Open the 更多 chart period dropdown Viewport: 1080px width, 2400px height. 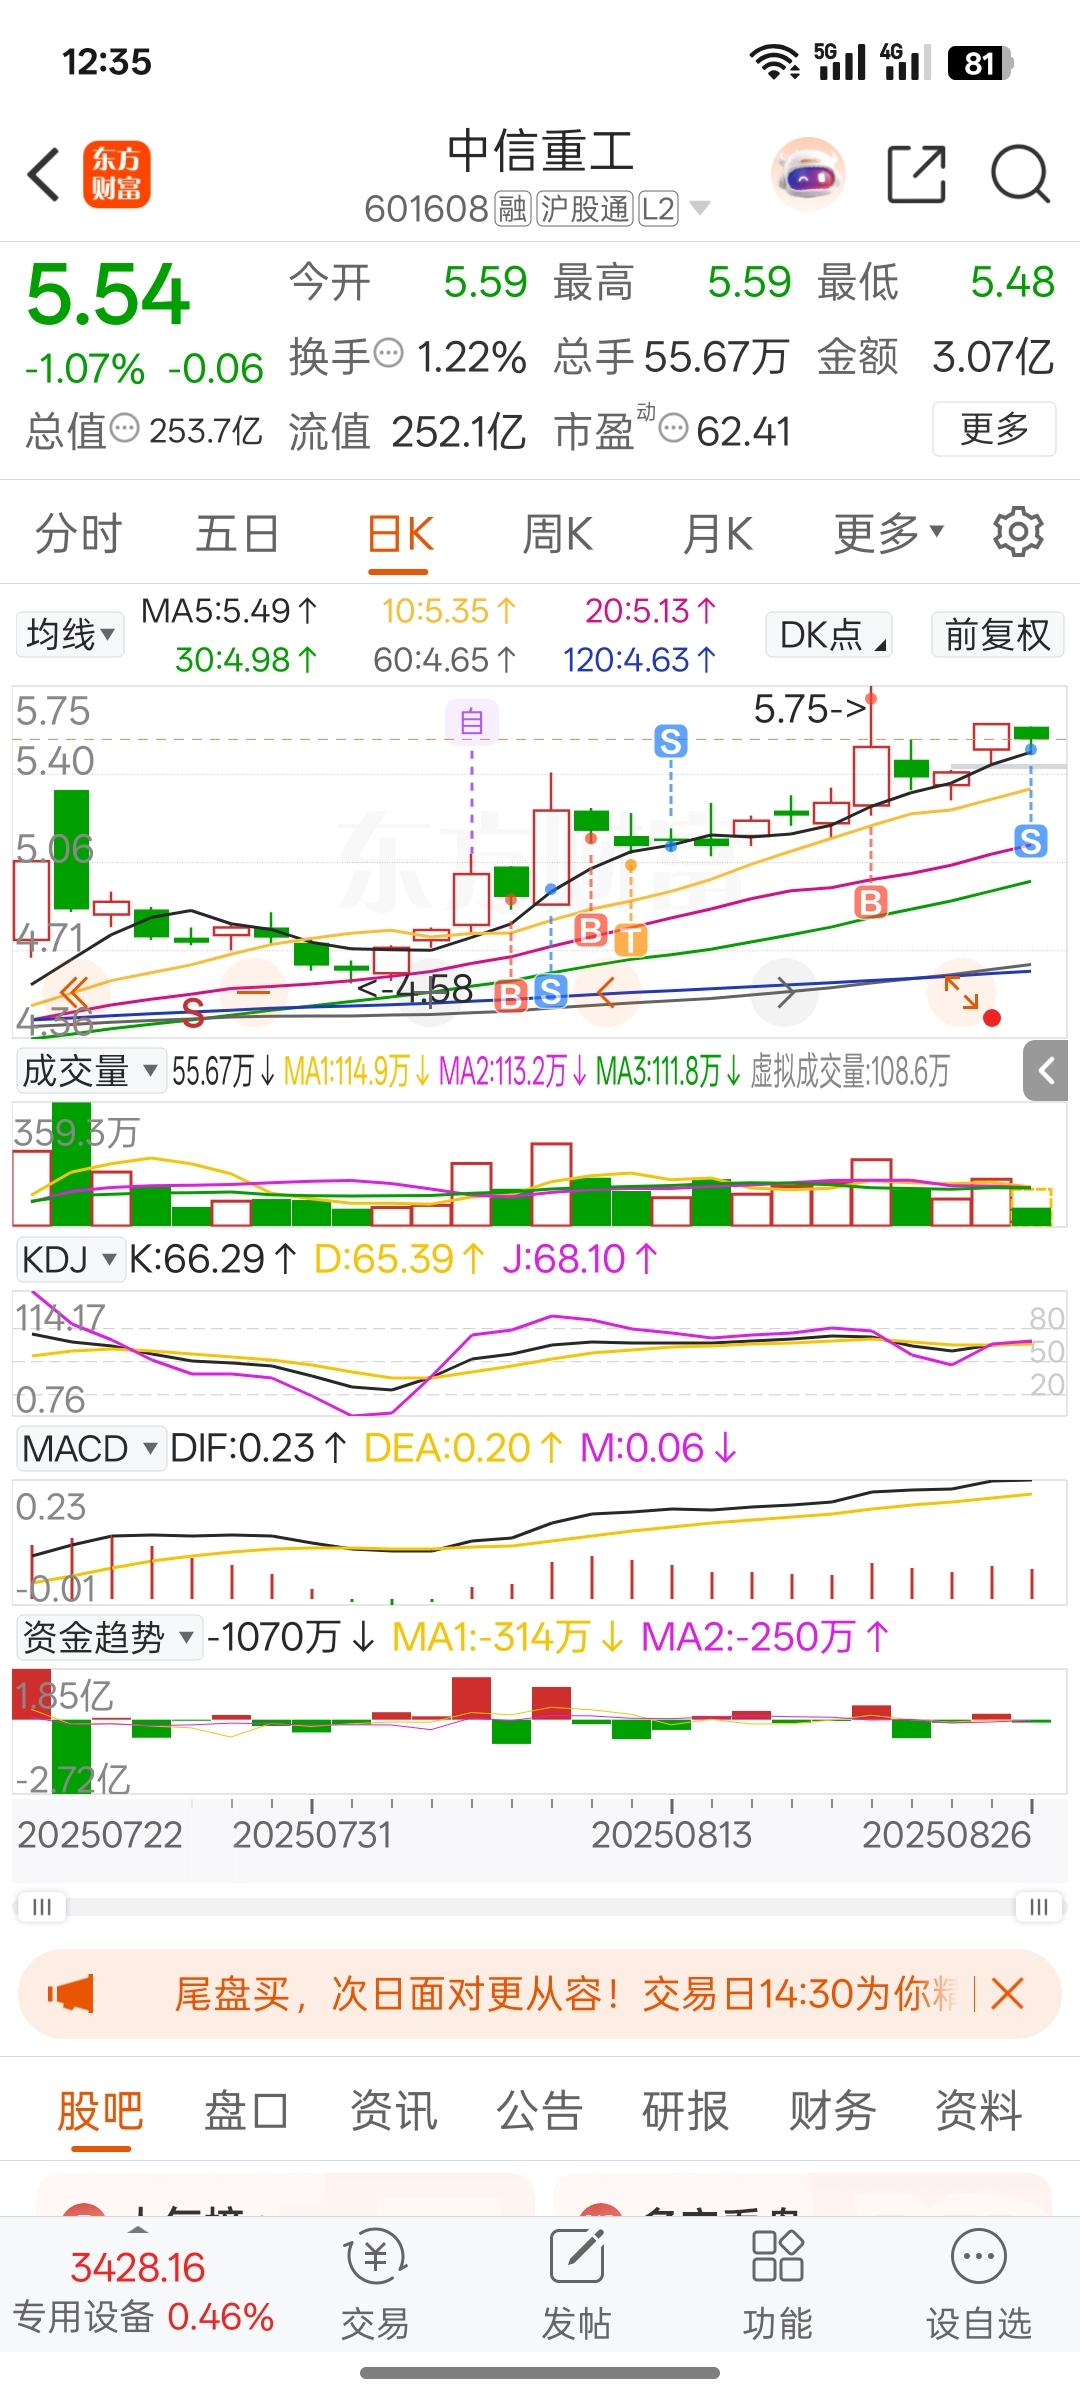pyautogui.click(x=889, y=533)
